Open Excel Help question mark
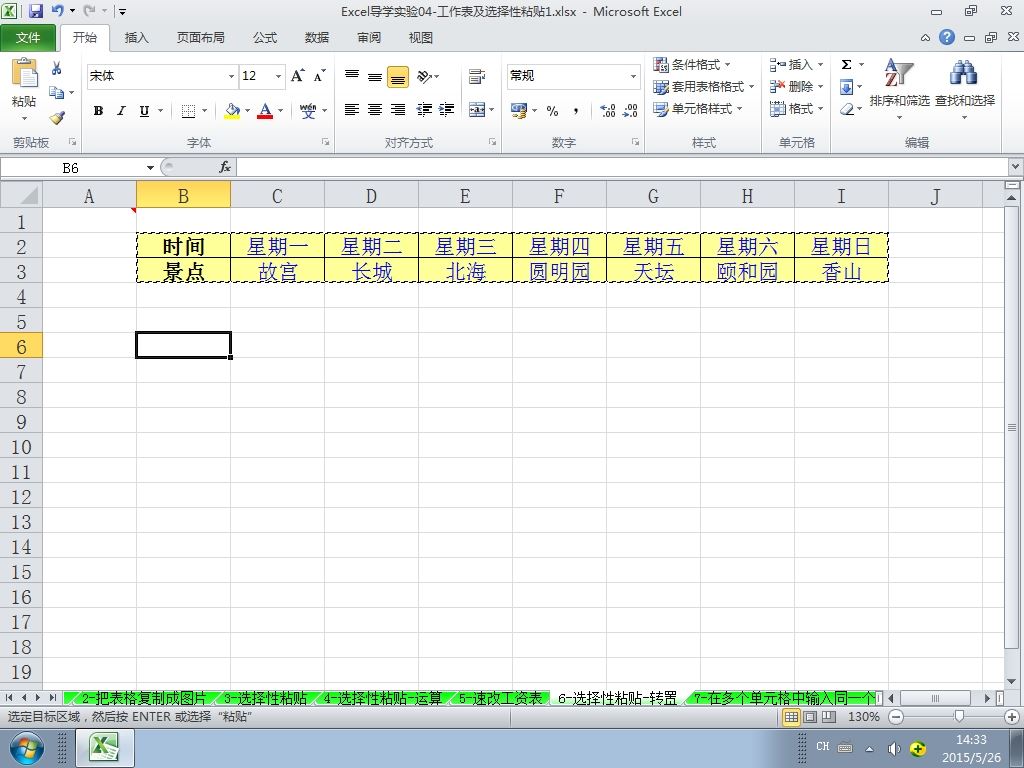 point(947,37)
